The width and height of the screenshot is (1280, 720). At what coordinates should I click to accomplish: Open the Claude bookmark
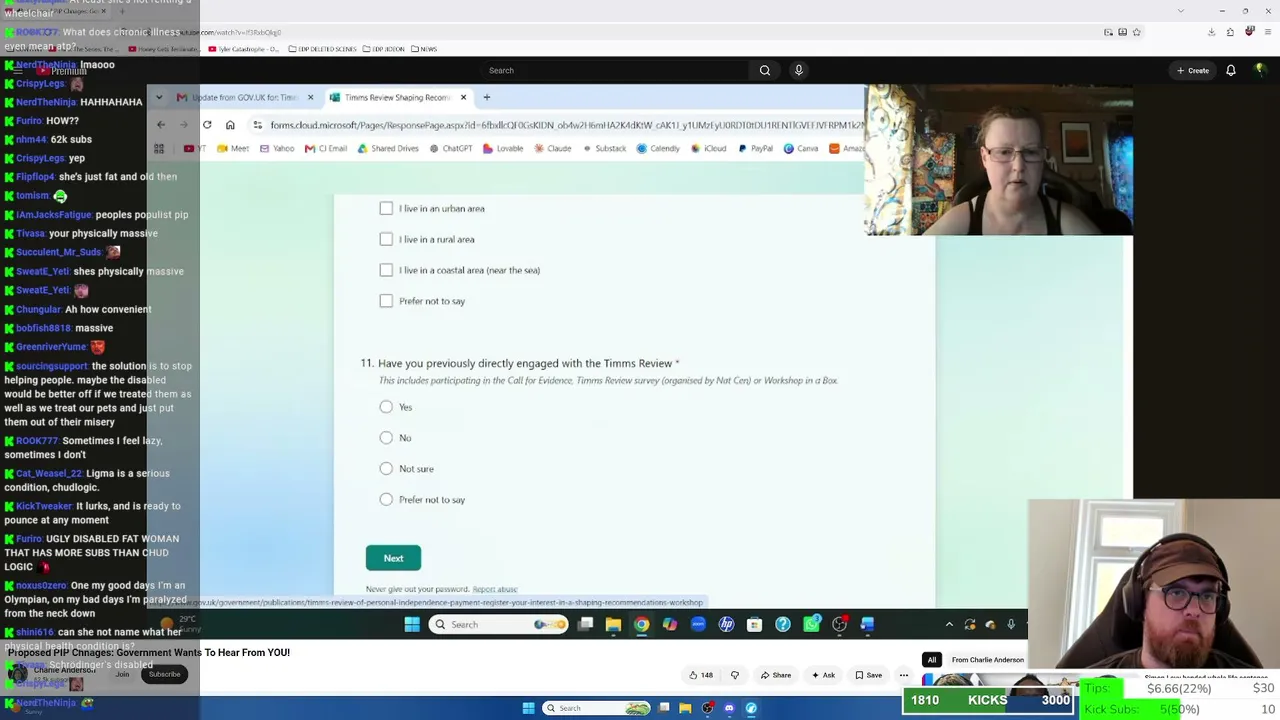553,149
